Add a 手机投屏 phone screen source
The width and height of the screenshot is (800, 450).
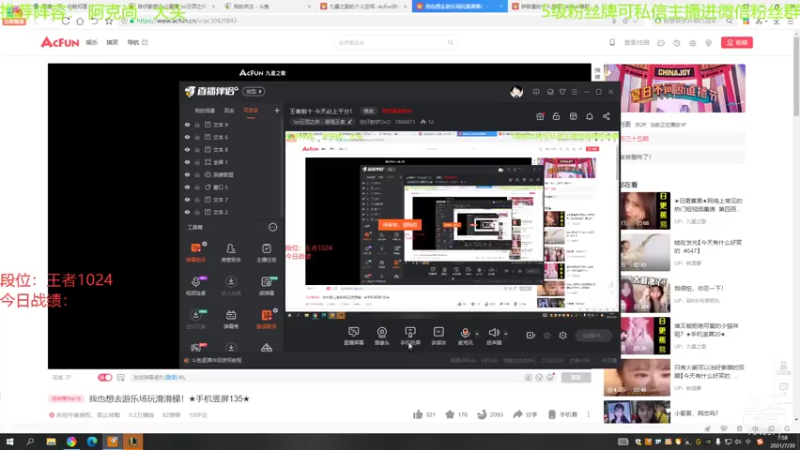[410, 336]
